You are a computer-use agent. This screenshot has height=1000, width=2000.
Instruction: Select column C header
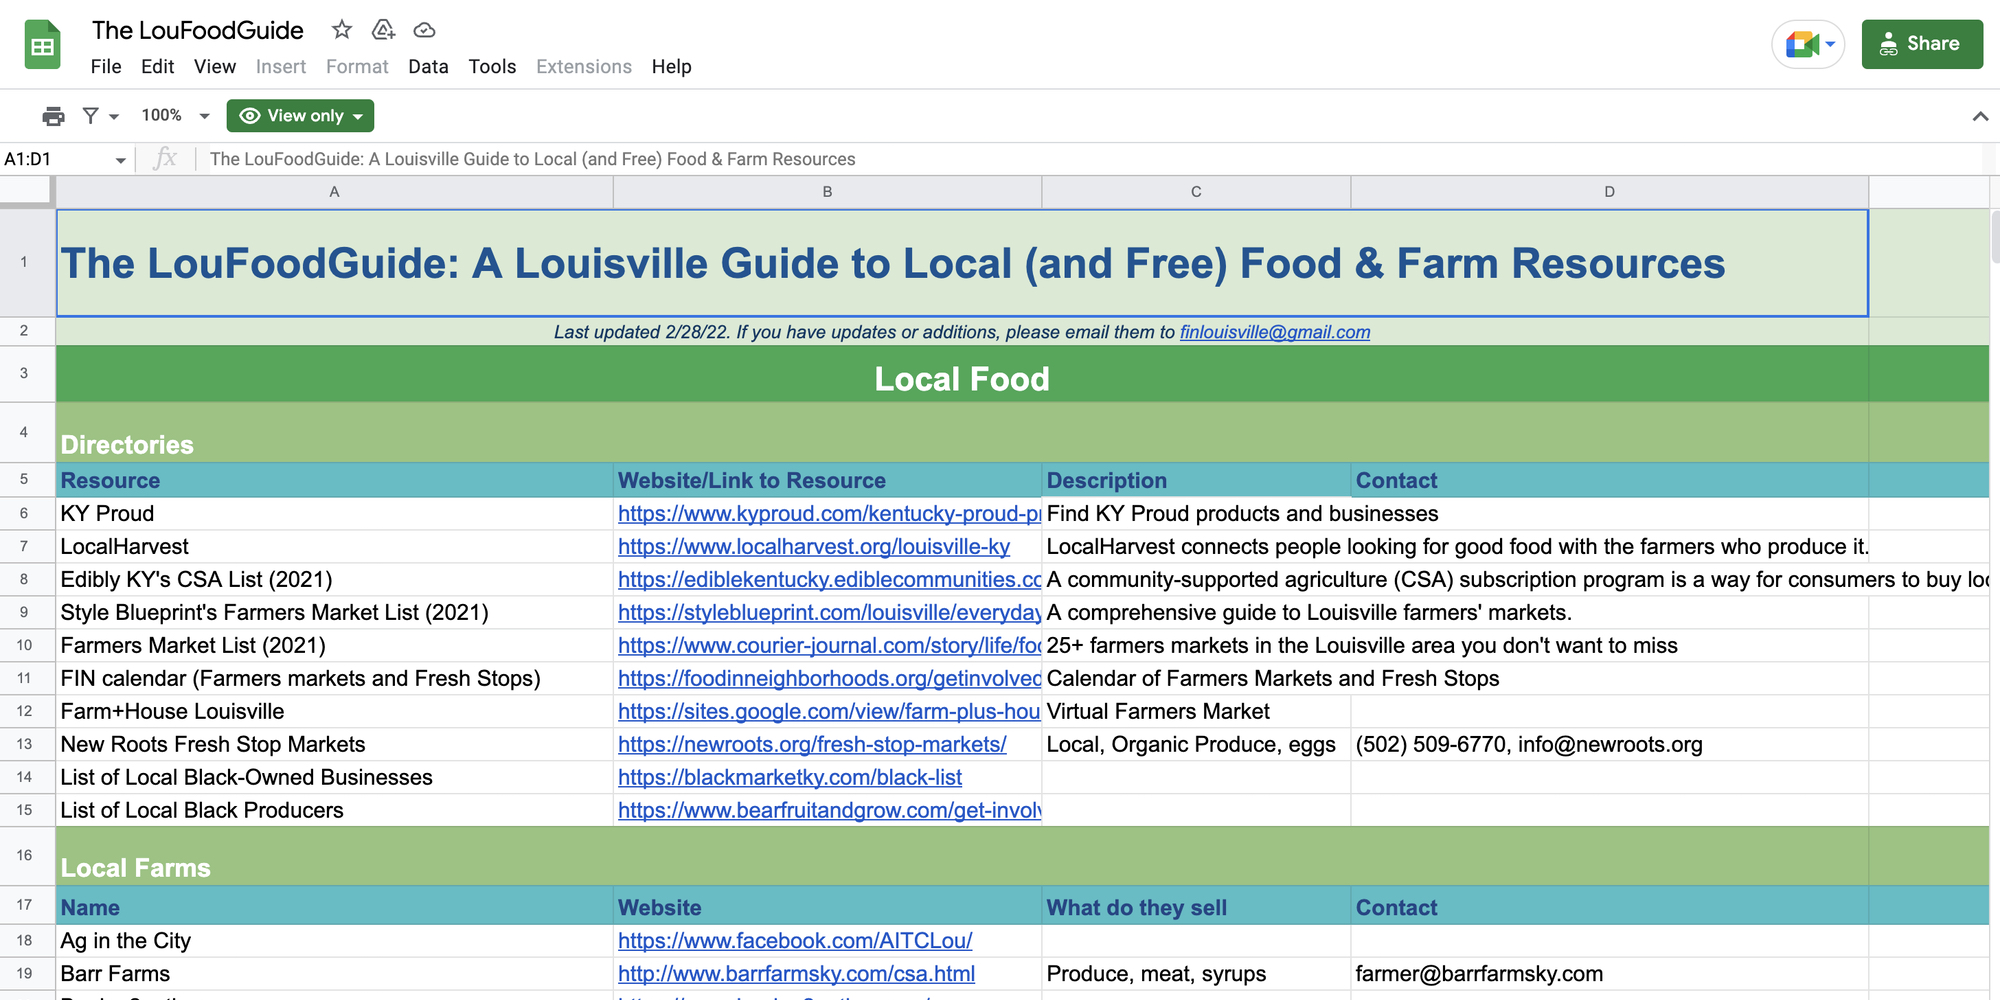pyautogui.click(x=1196, y=192)
